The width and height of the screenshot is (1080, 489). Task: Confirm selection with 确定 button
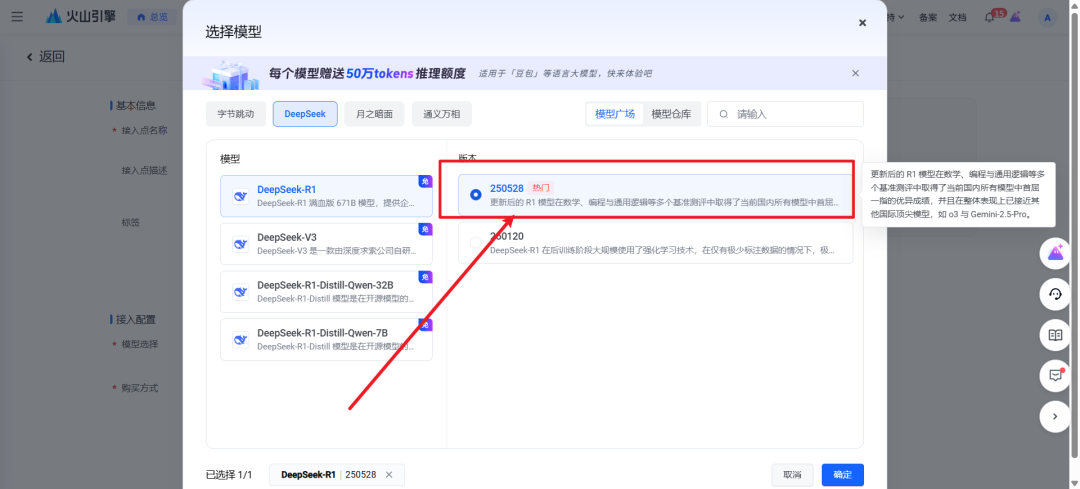click(842, 475)
